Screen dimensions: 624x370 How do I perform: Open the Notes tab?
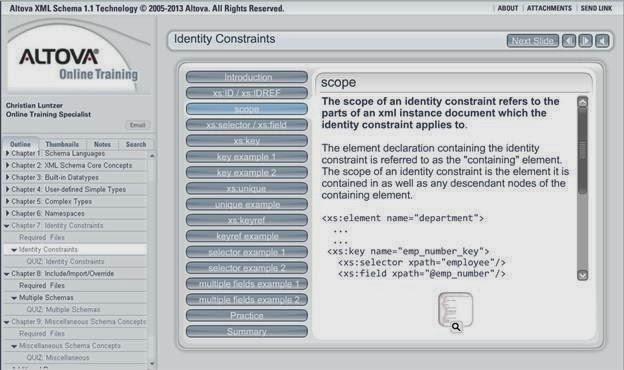tap(102, 144)
